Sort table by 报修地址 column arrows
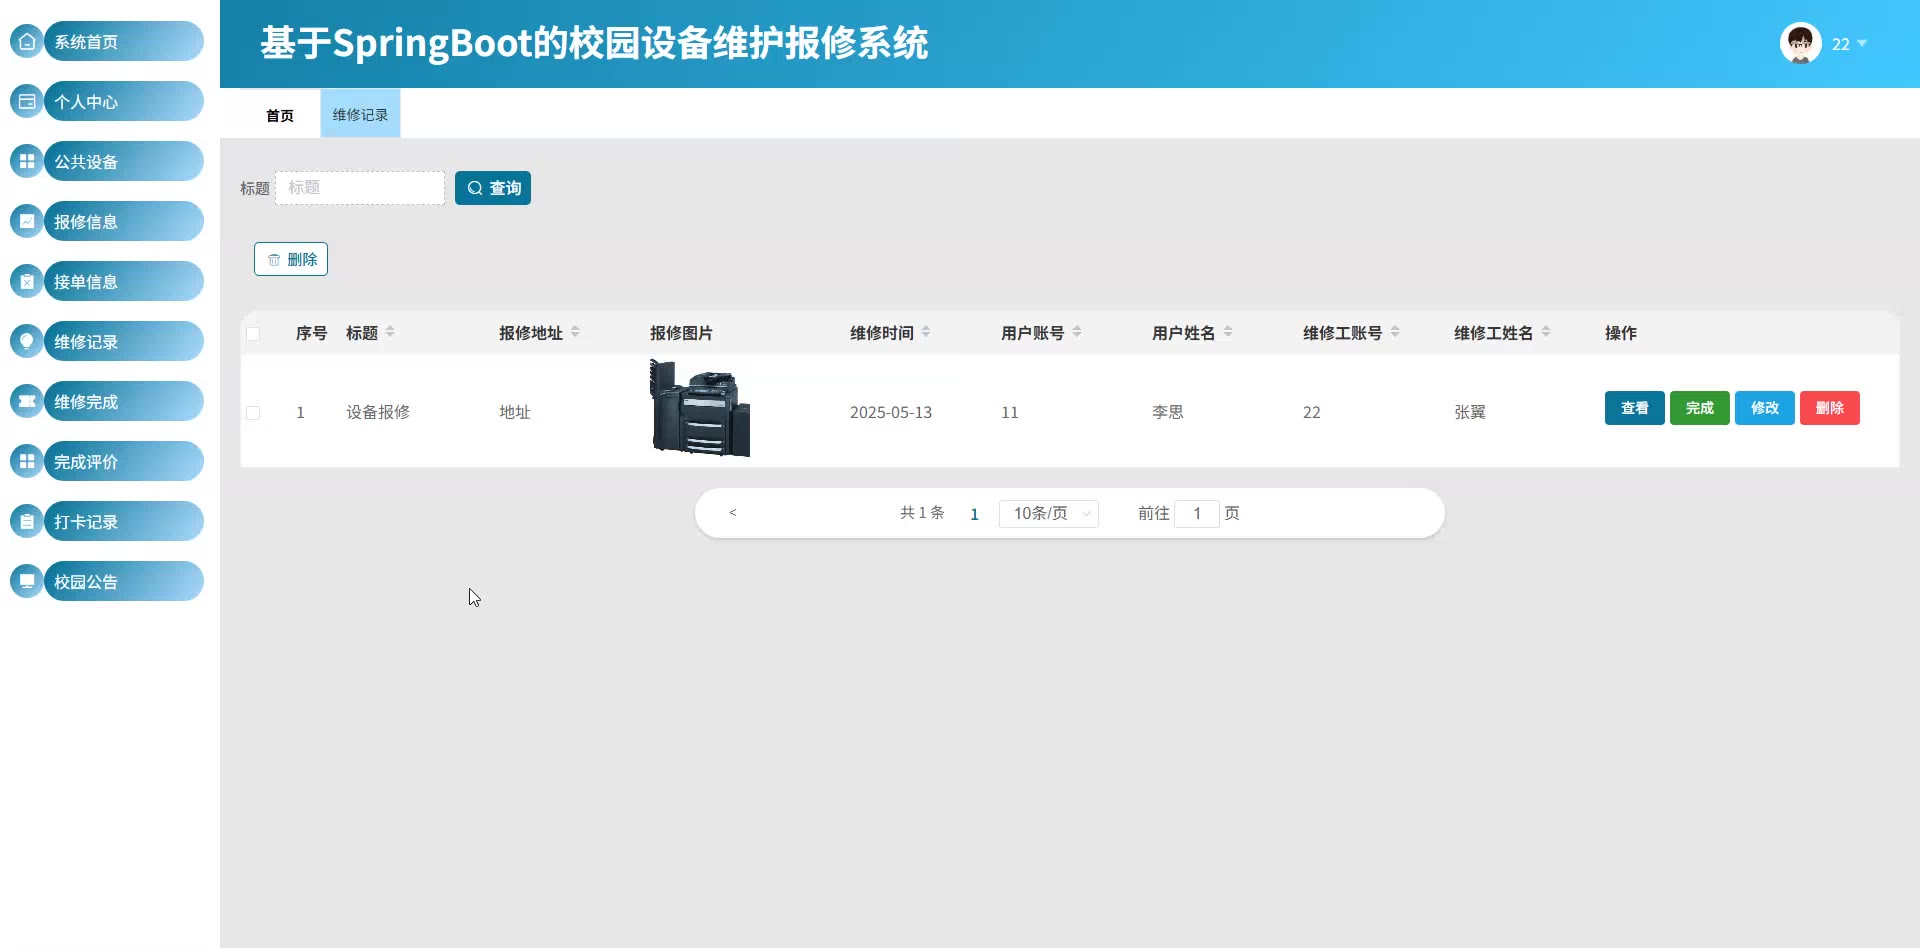 [x=575, y=332]
